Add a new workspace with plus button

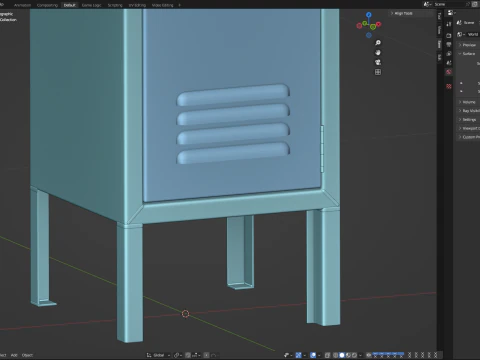click(x=180, y=5)
